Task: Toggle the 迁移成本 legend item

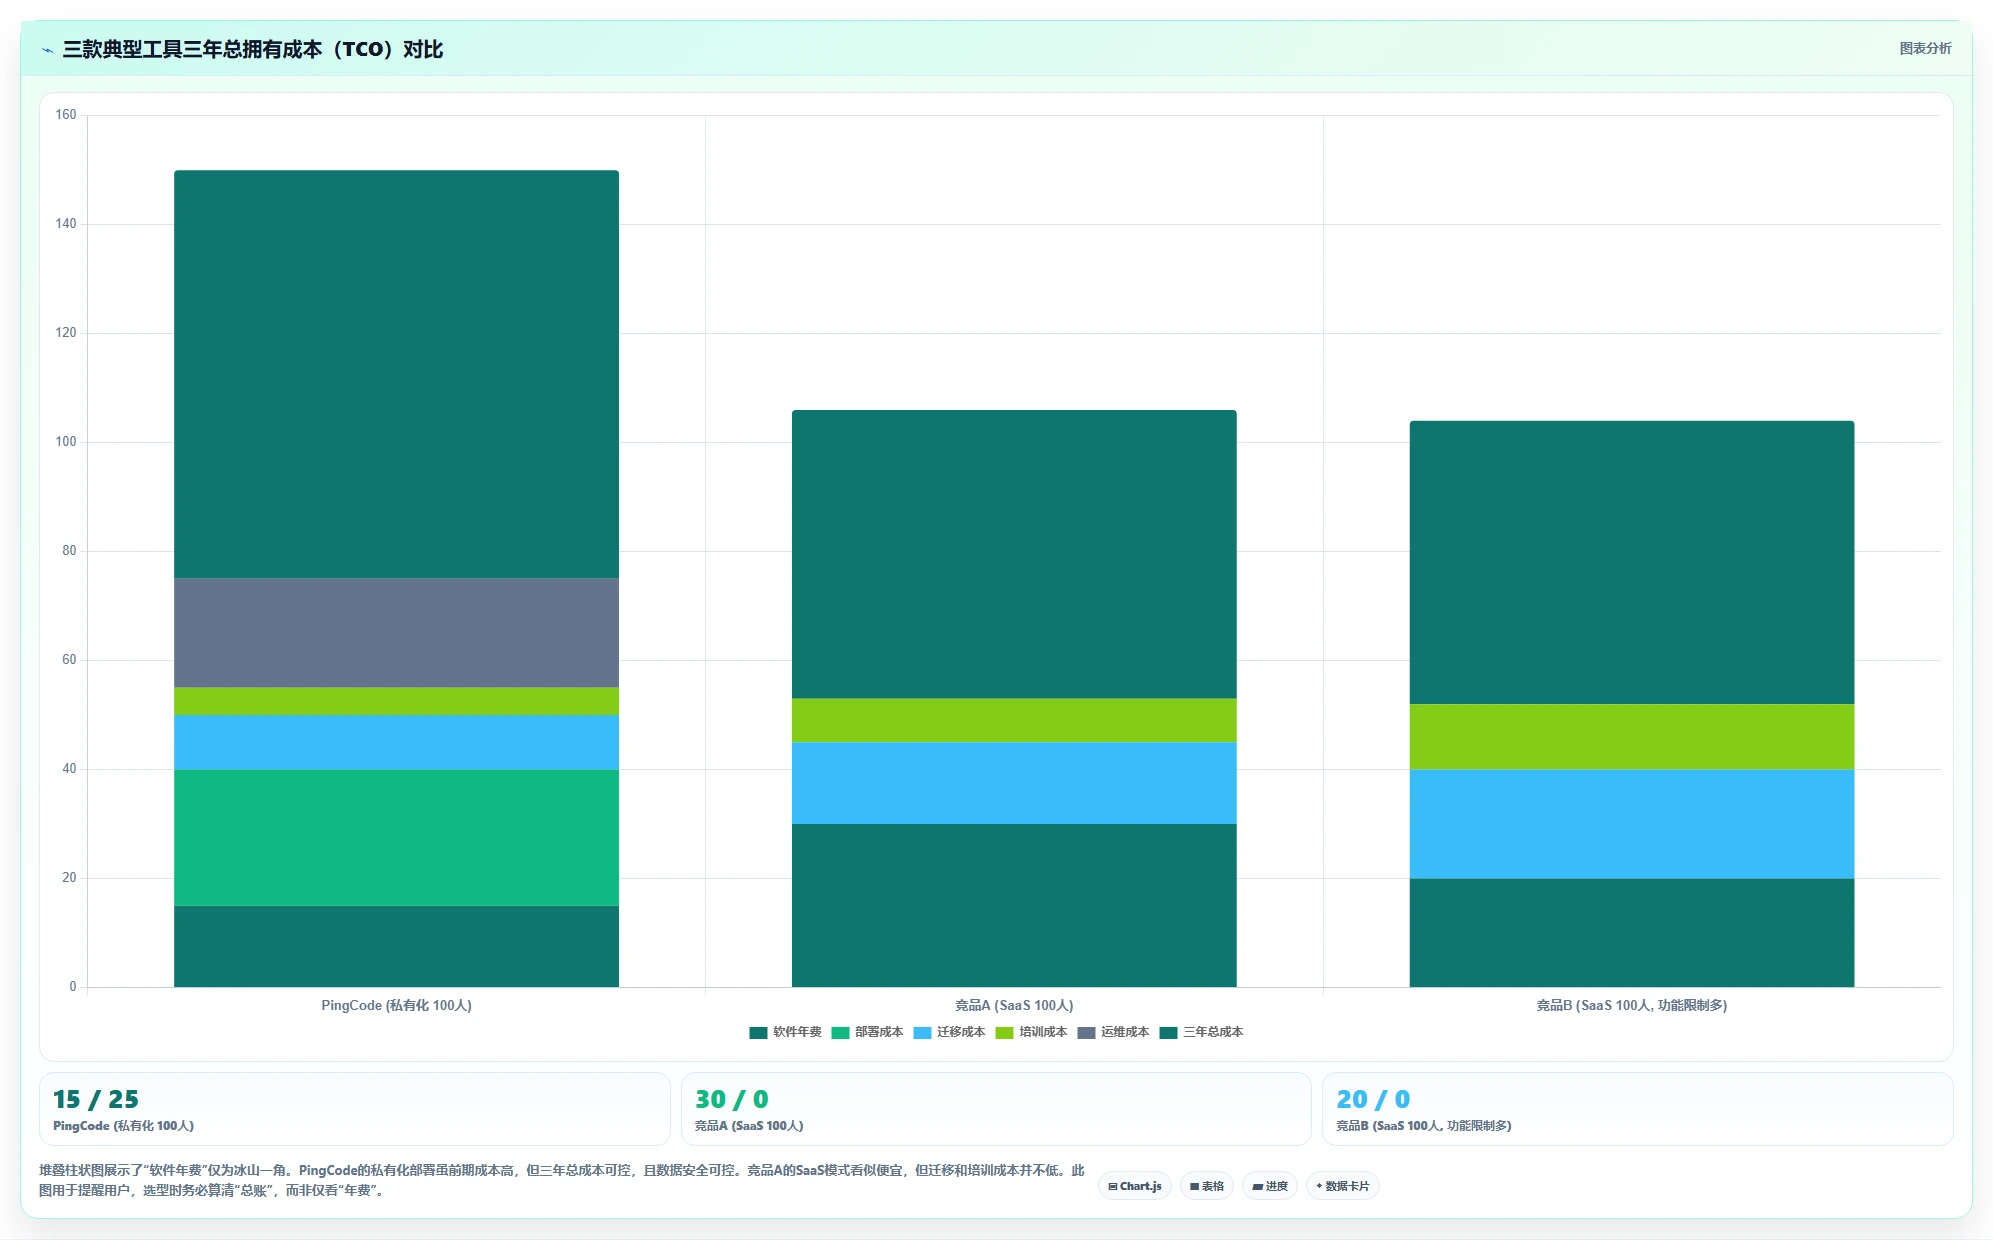Action: [x=949, y=1032]
